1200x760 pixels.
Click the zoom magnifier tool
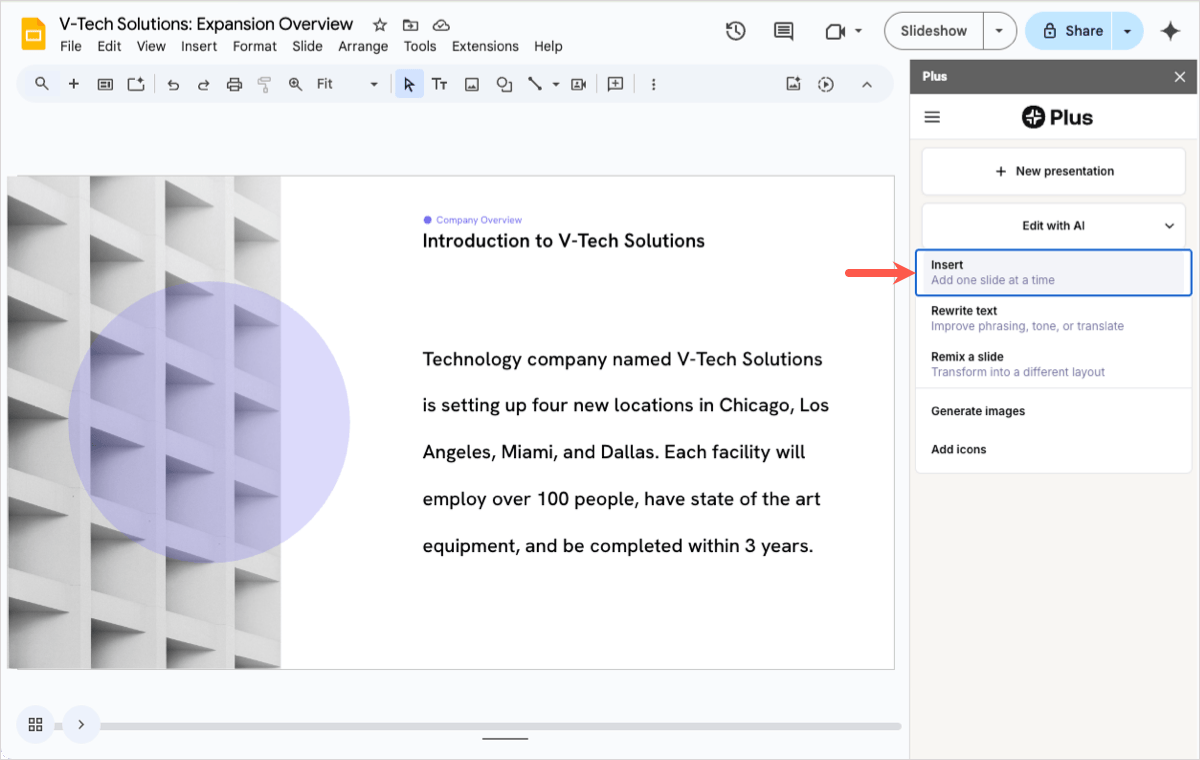(x=295, y=85)
